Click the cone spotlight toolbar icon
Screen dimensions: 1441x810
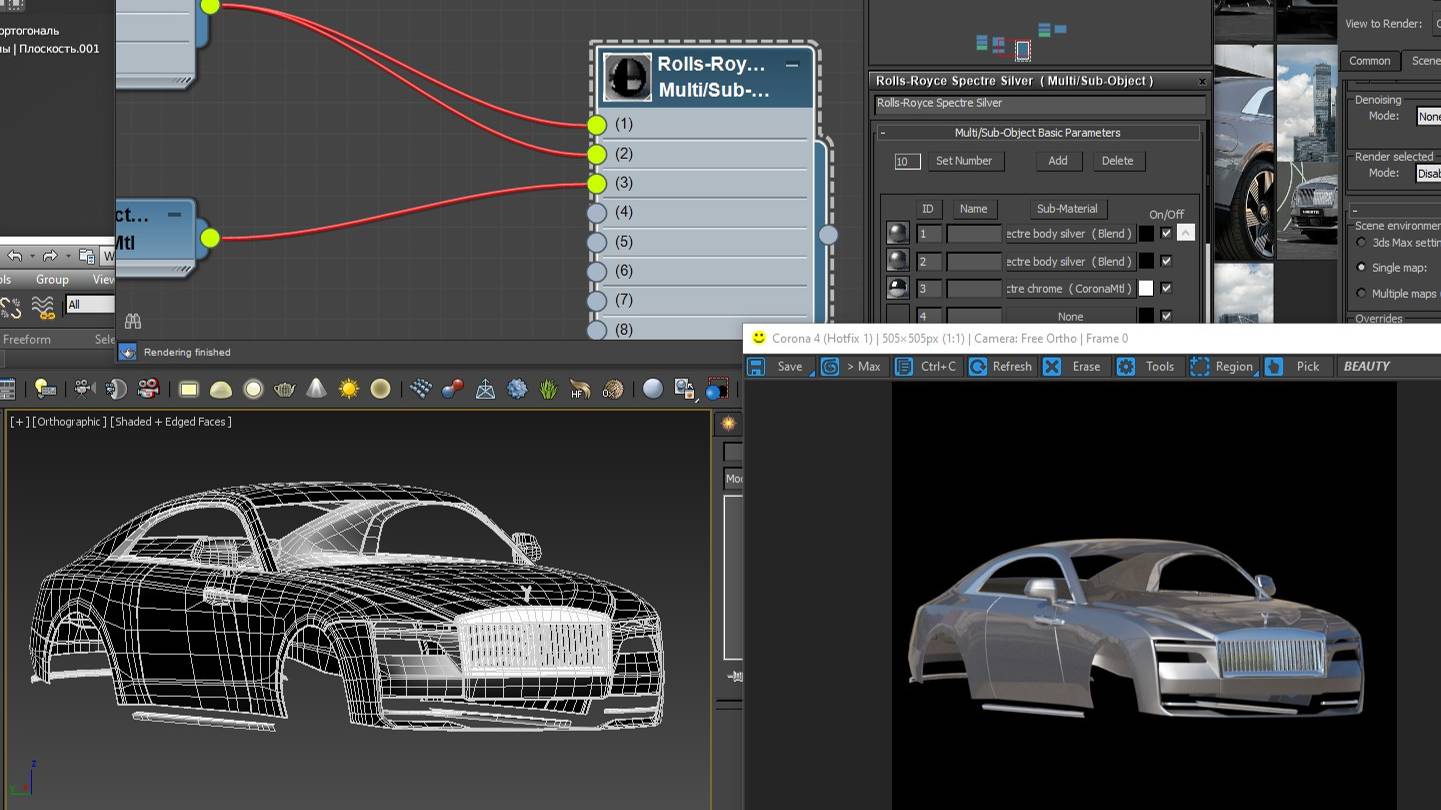point(316,389)
